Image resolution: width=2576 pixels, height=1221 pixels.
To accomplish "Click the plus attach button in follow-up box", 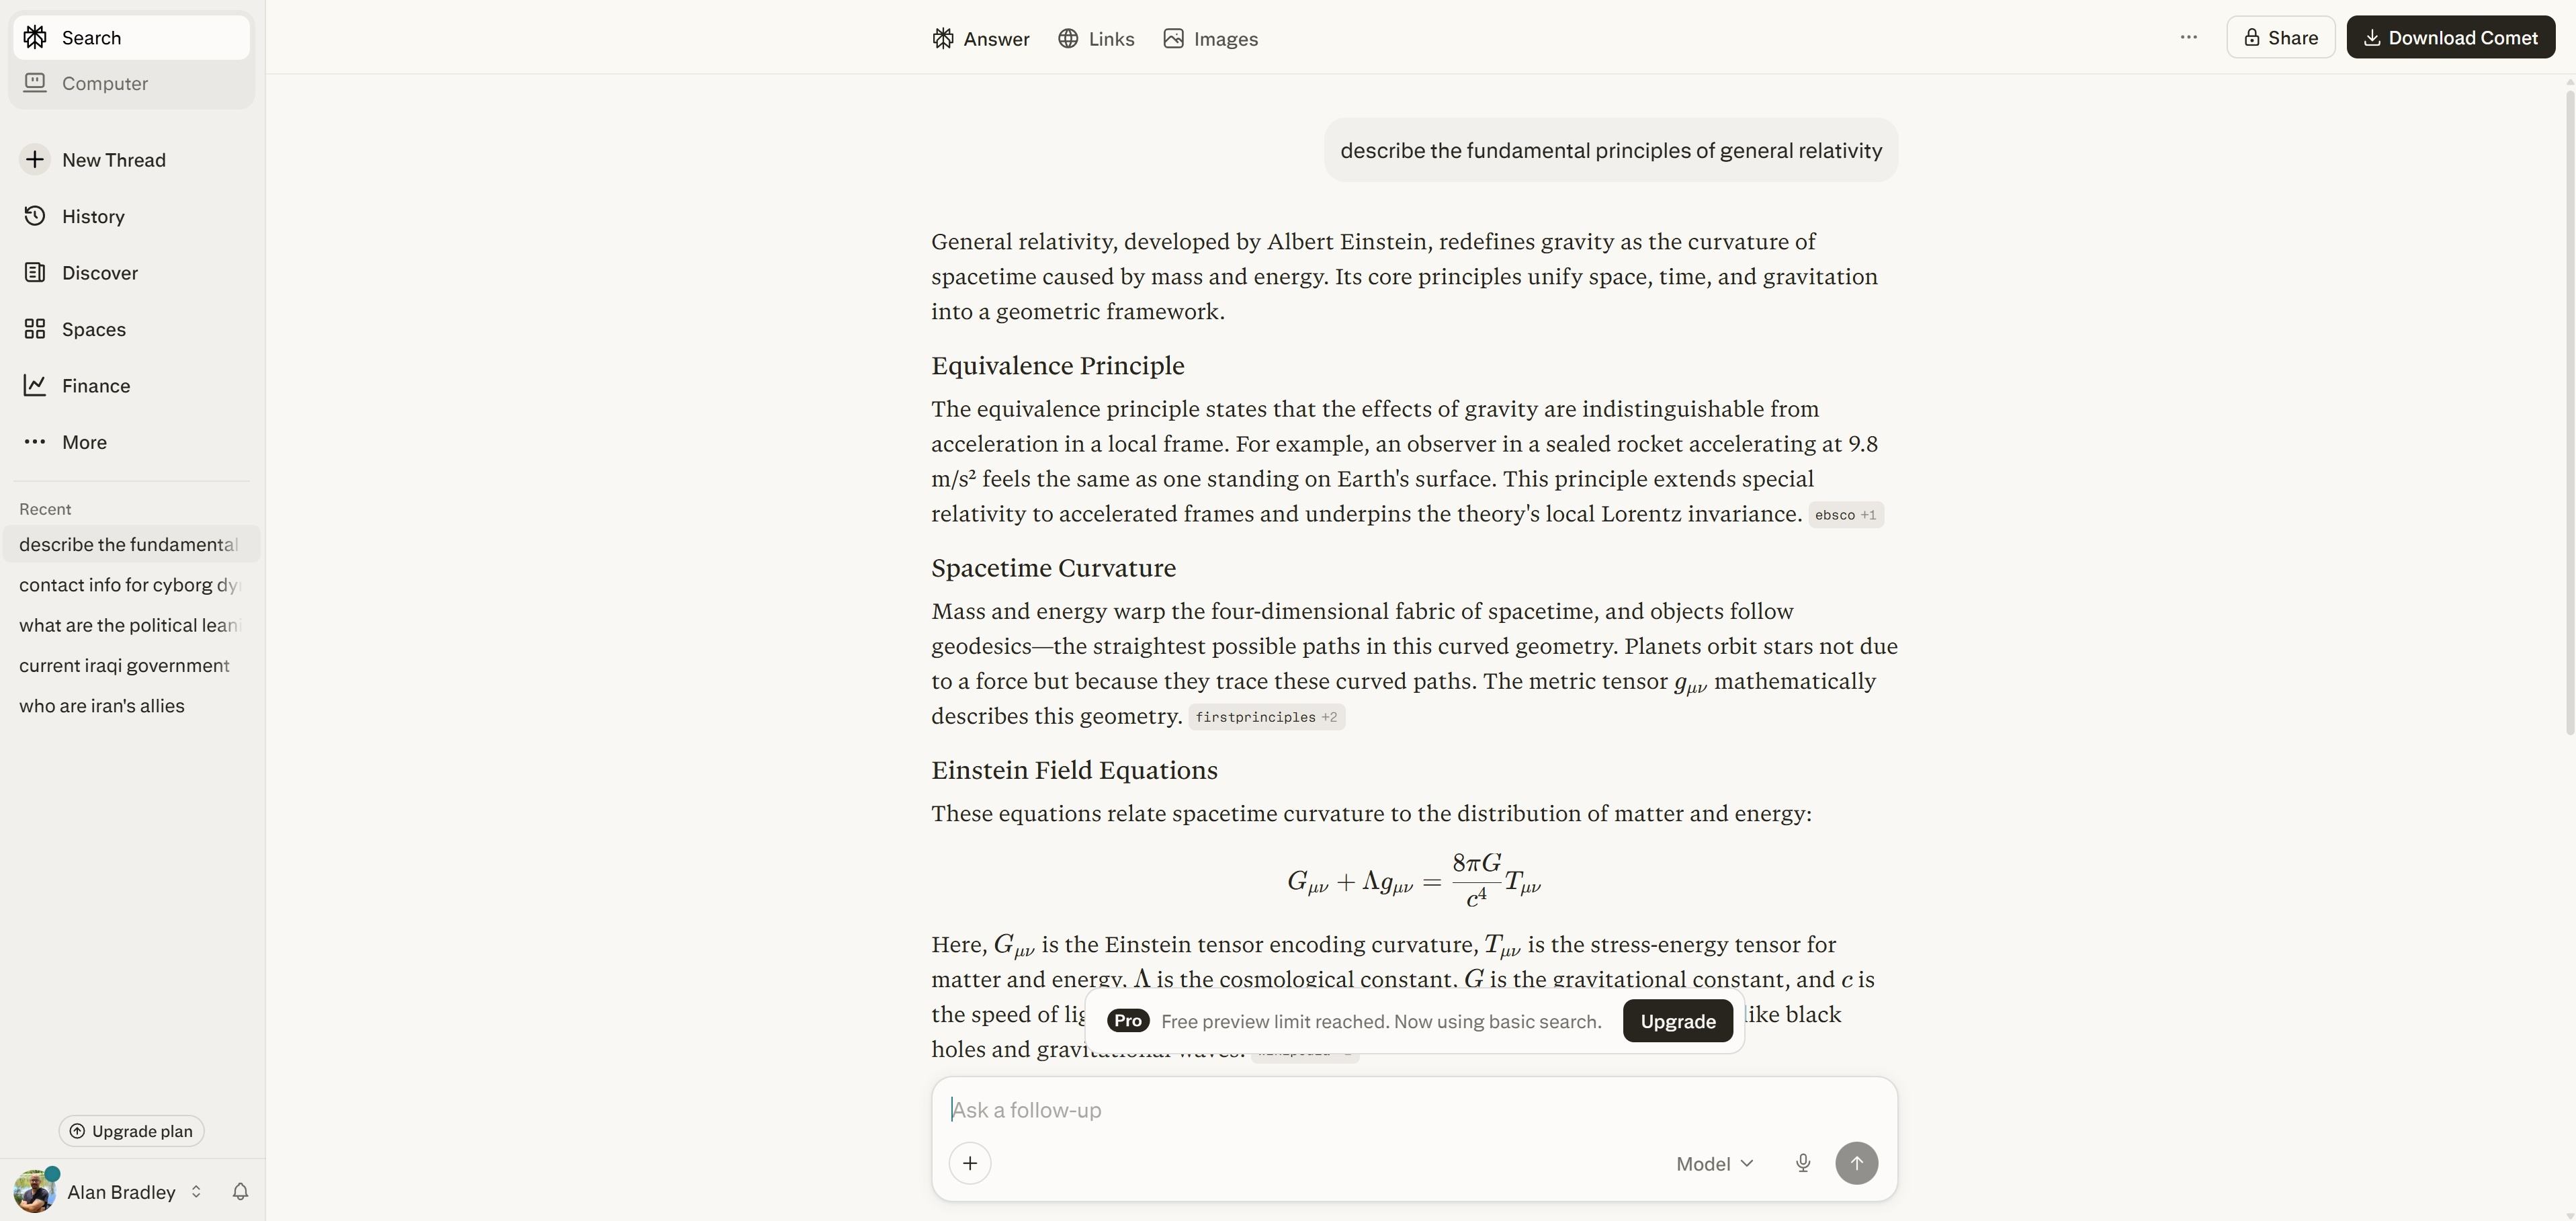I will 969,1163.
